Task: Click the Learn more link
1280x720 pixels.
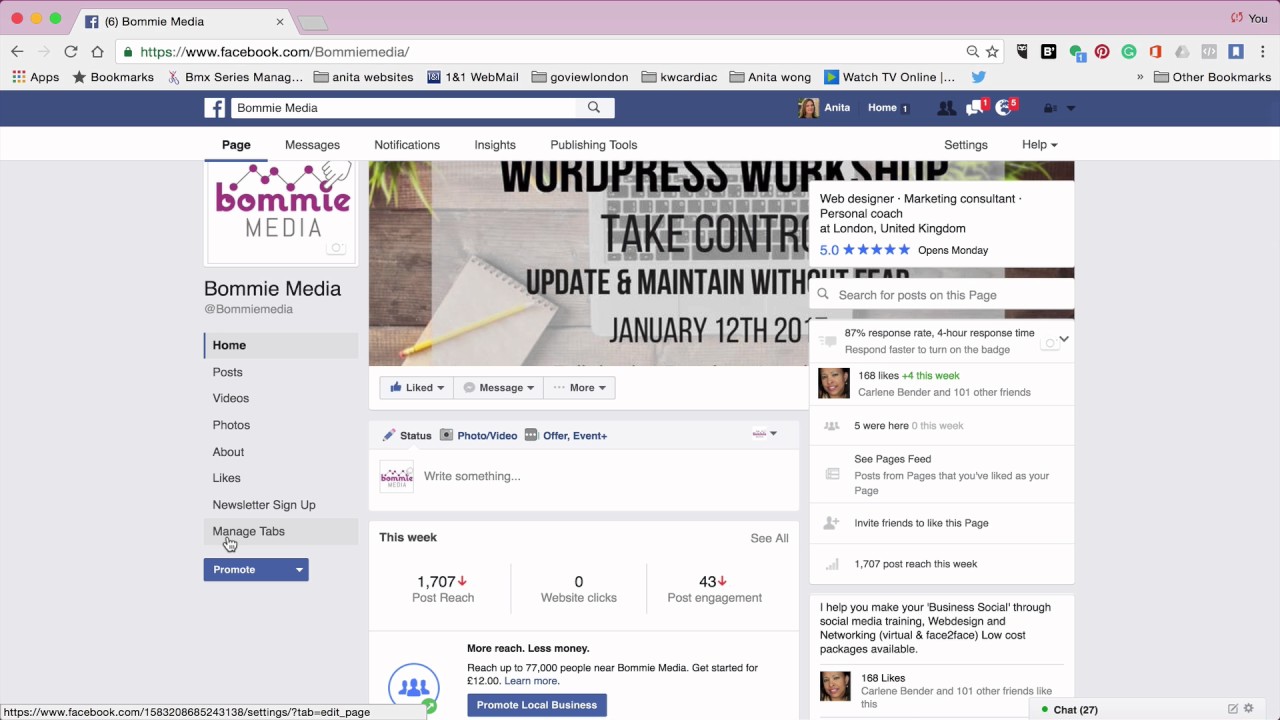Action: pyautogui.click(x=531, y=681)
